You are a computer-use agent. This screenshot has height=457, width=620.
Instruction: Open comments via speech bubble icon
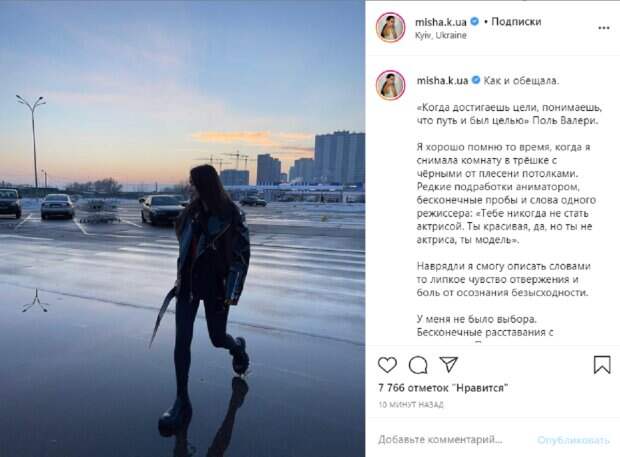click(x=418, y=365)
